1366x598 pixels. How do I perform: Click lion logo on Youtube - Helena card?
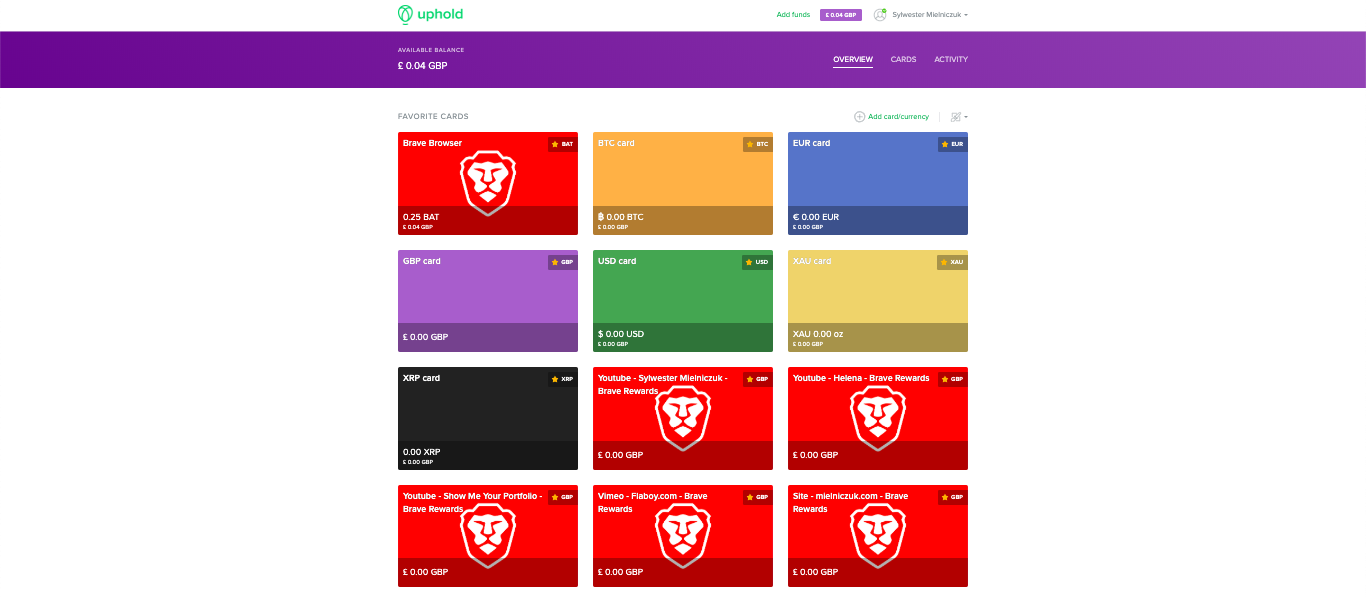click(878, 419)
